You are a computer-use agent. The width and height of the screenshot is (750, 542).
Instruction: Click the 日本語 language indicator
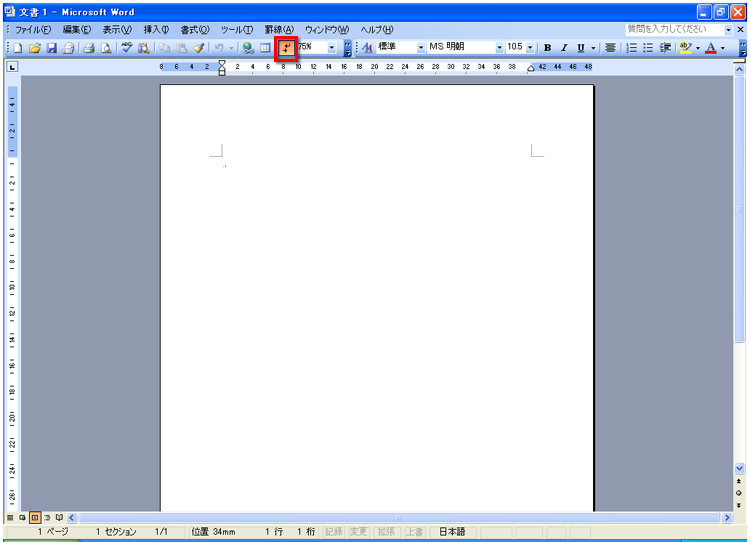(x=452, y=531)
